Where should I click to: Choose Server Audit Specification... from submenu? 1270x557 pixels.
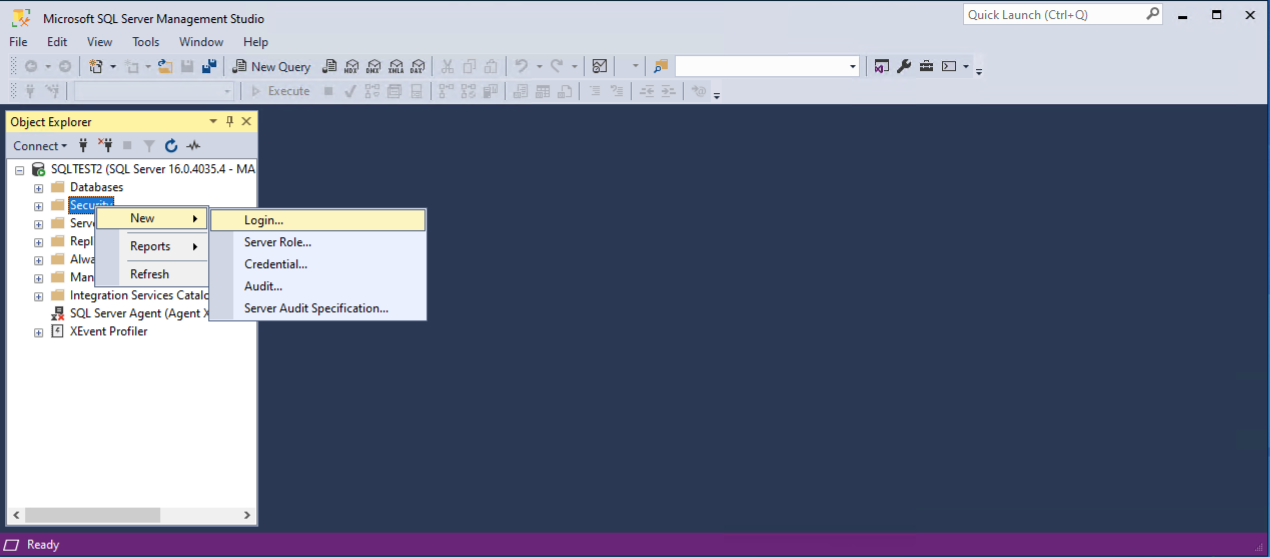click(319, 308)
